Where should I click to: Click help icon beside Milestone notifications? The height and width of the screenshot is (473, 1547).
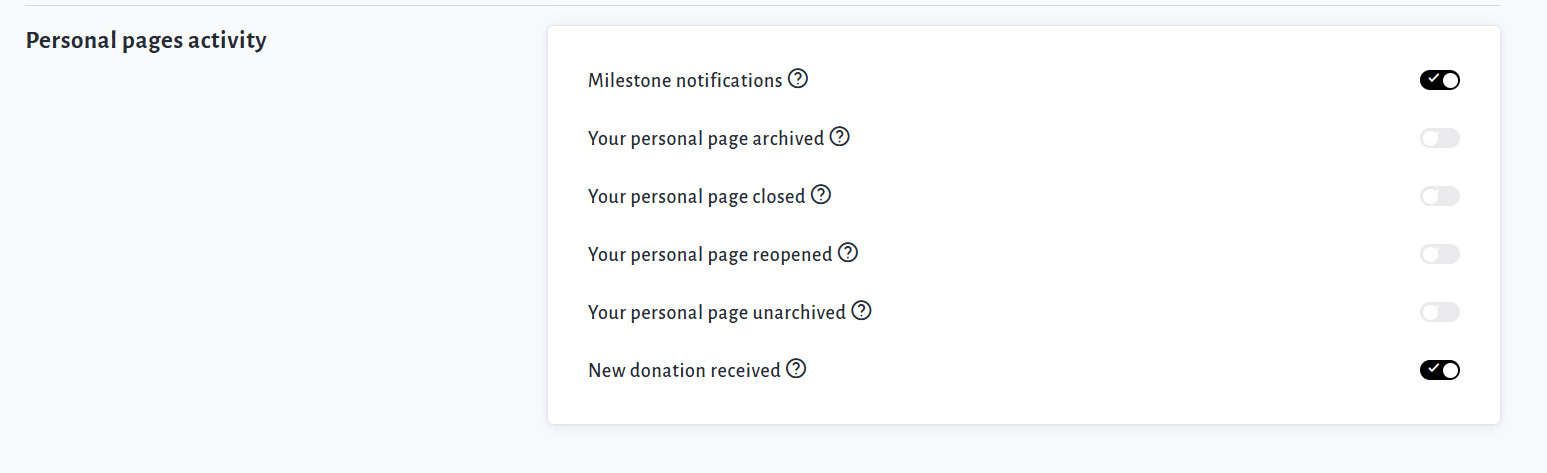[x=798, y=79]
